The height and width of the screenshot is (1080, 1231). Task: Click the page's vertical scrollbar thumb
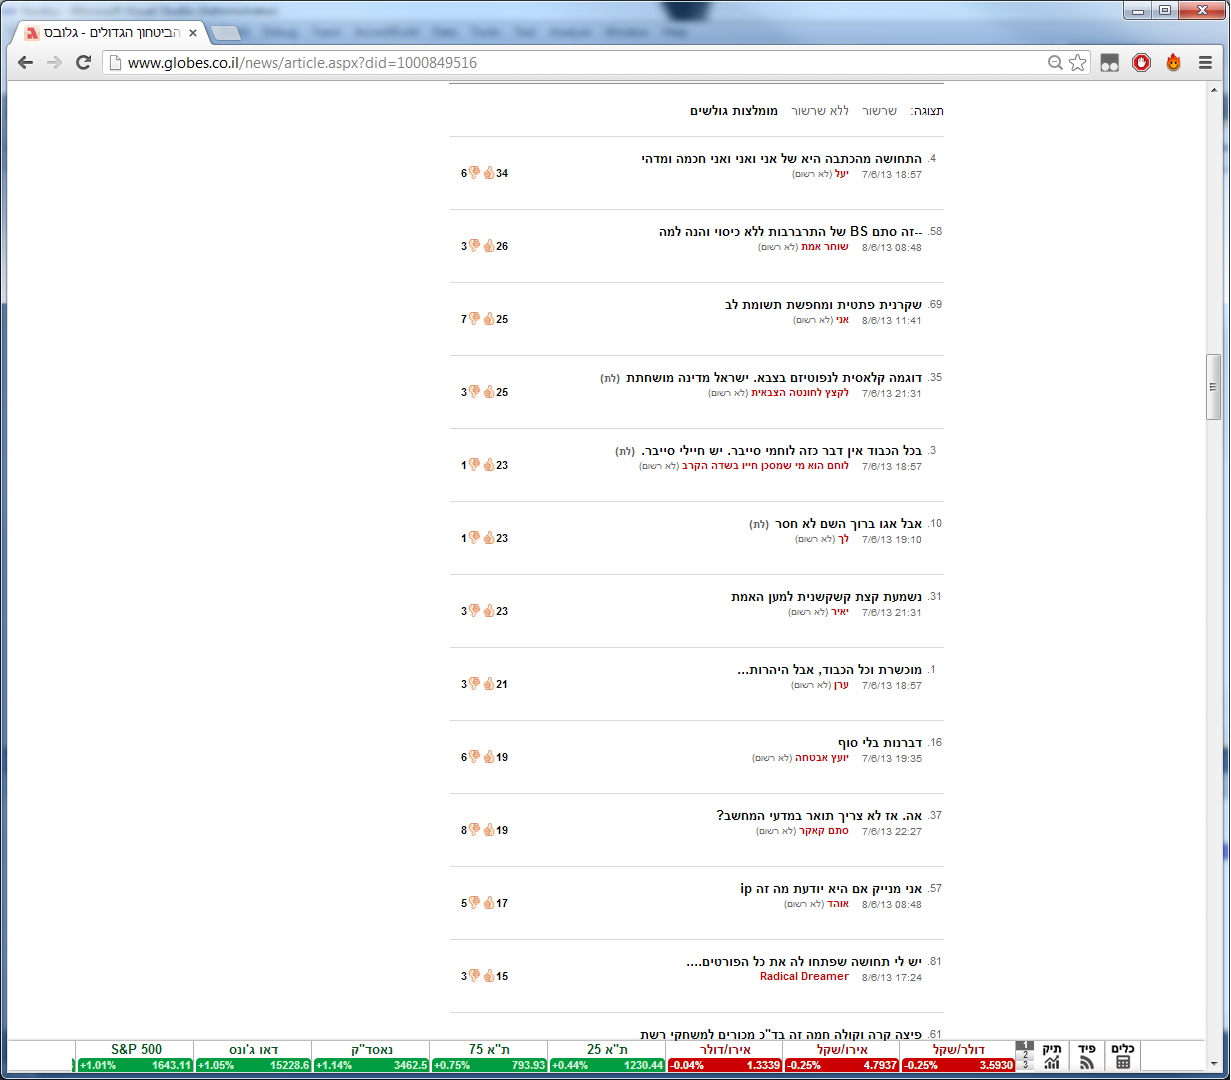(1214, 387)
